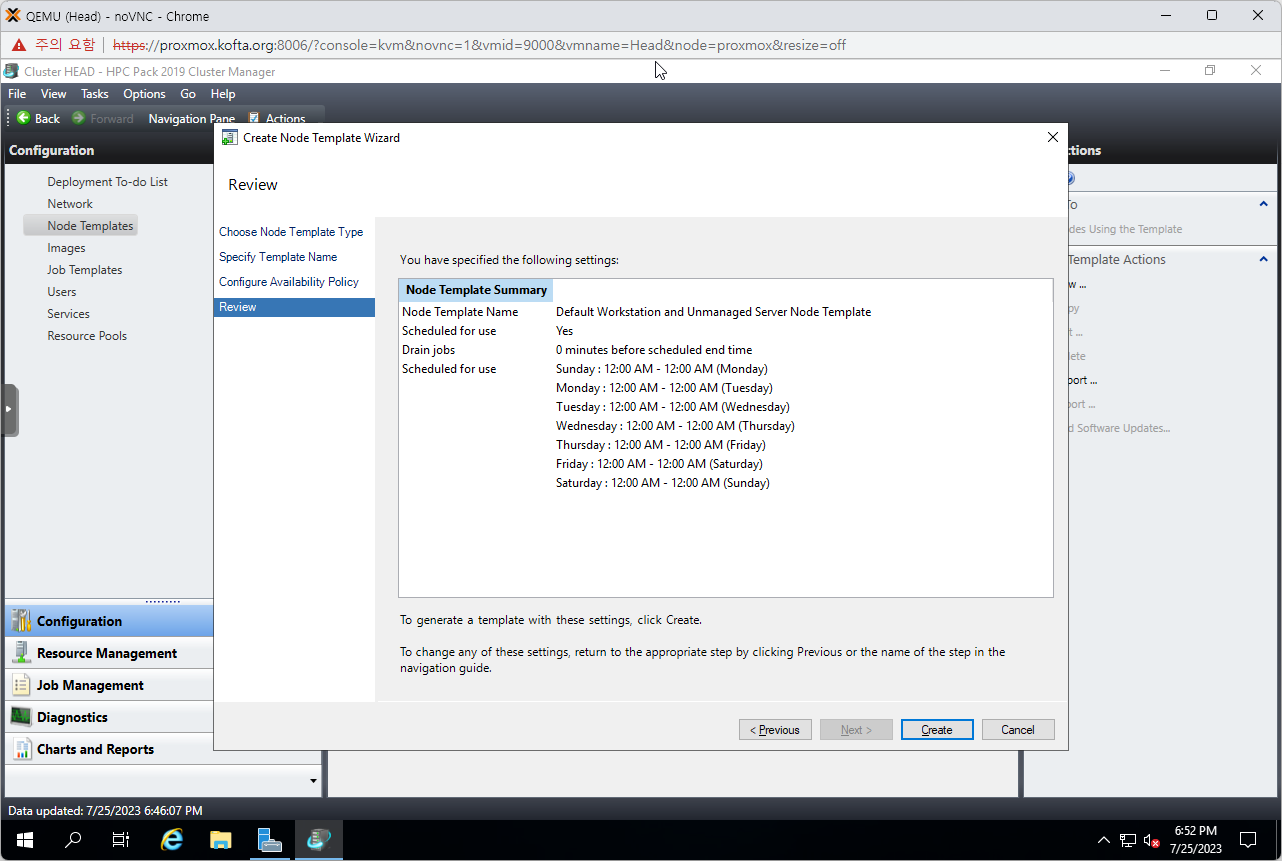Open the Configuration pane icon
The height and width of the screenshot is (861, 1282).
(21, 621)
